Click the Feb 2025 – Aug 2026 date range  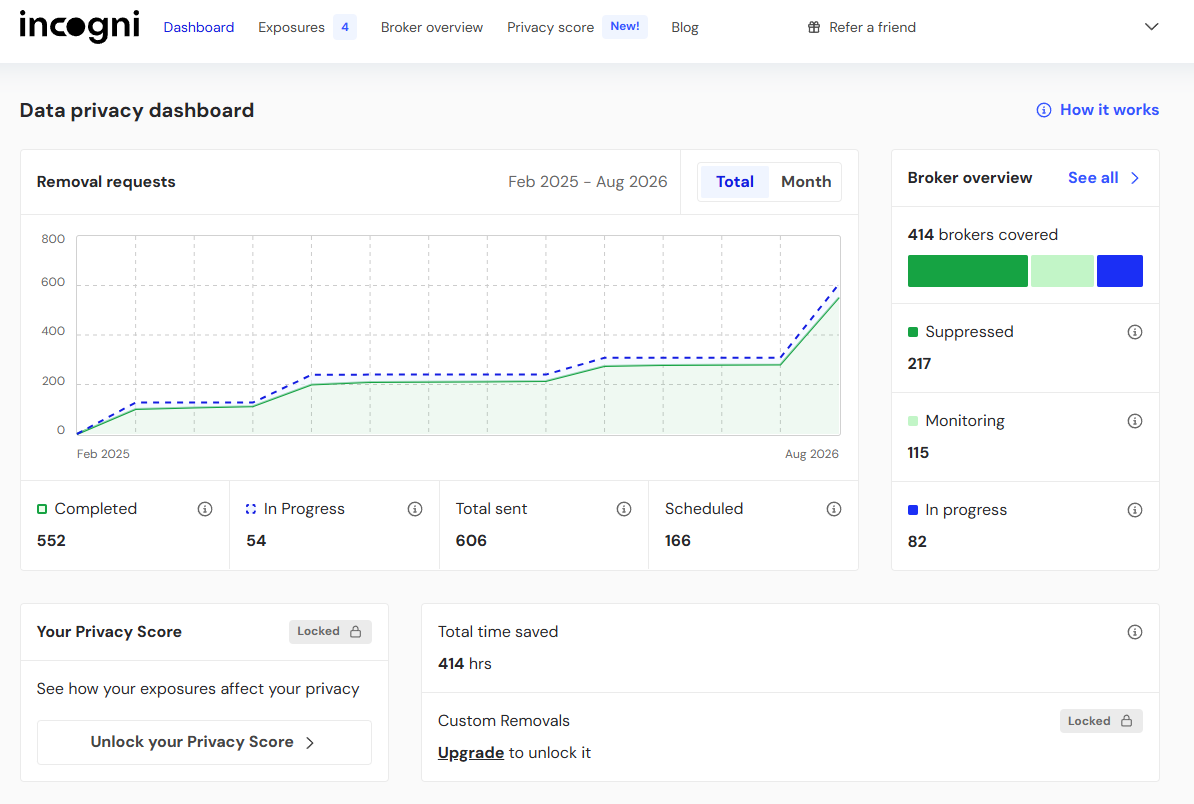[587, 182]
